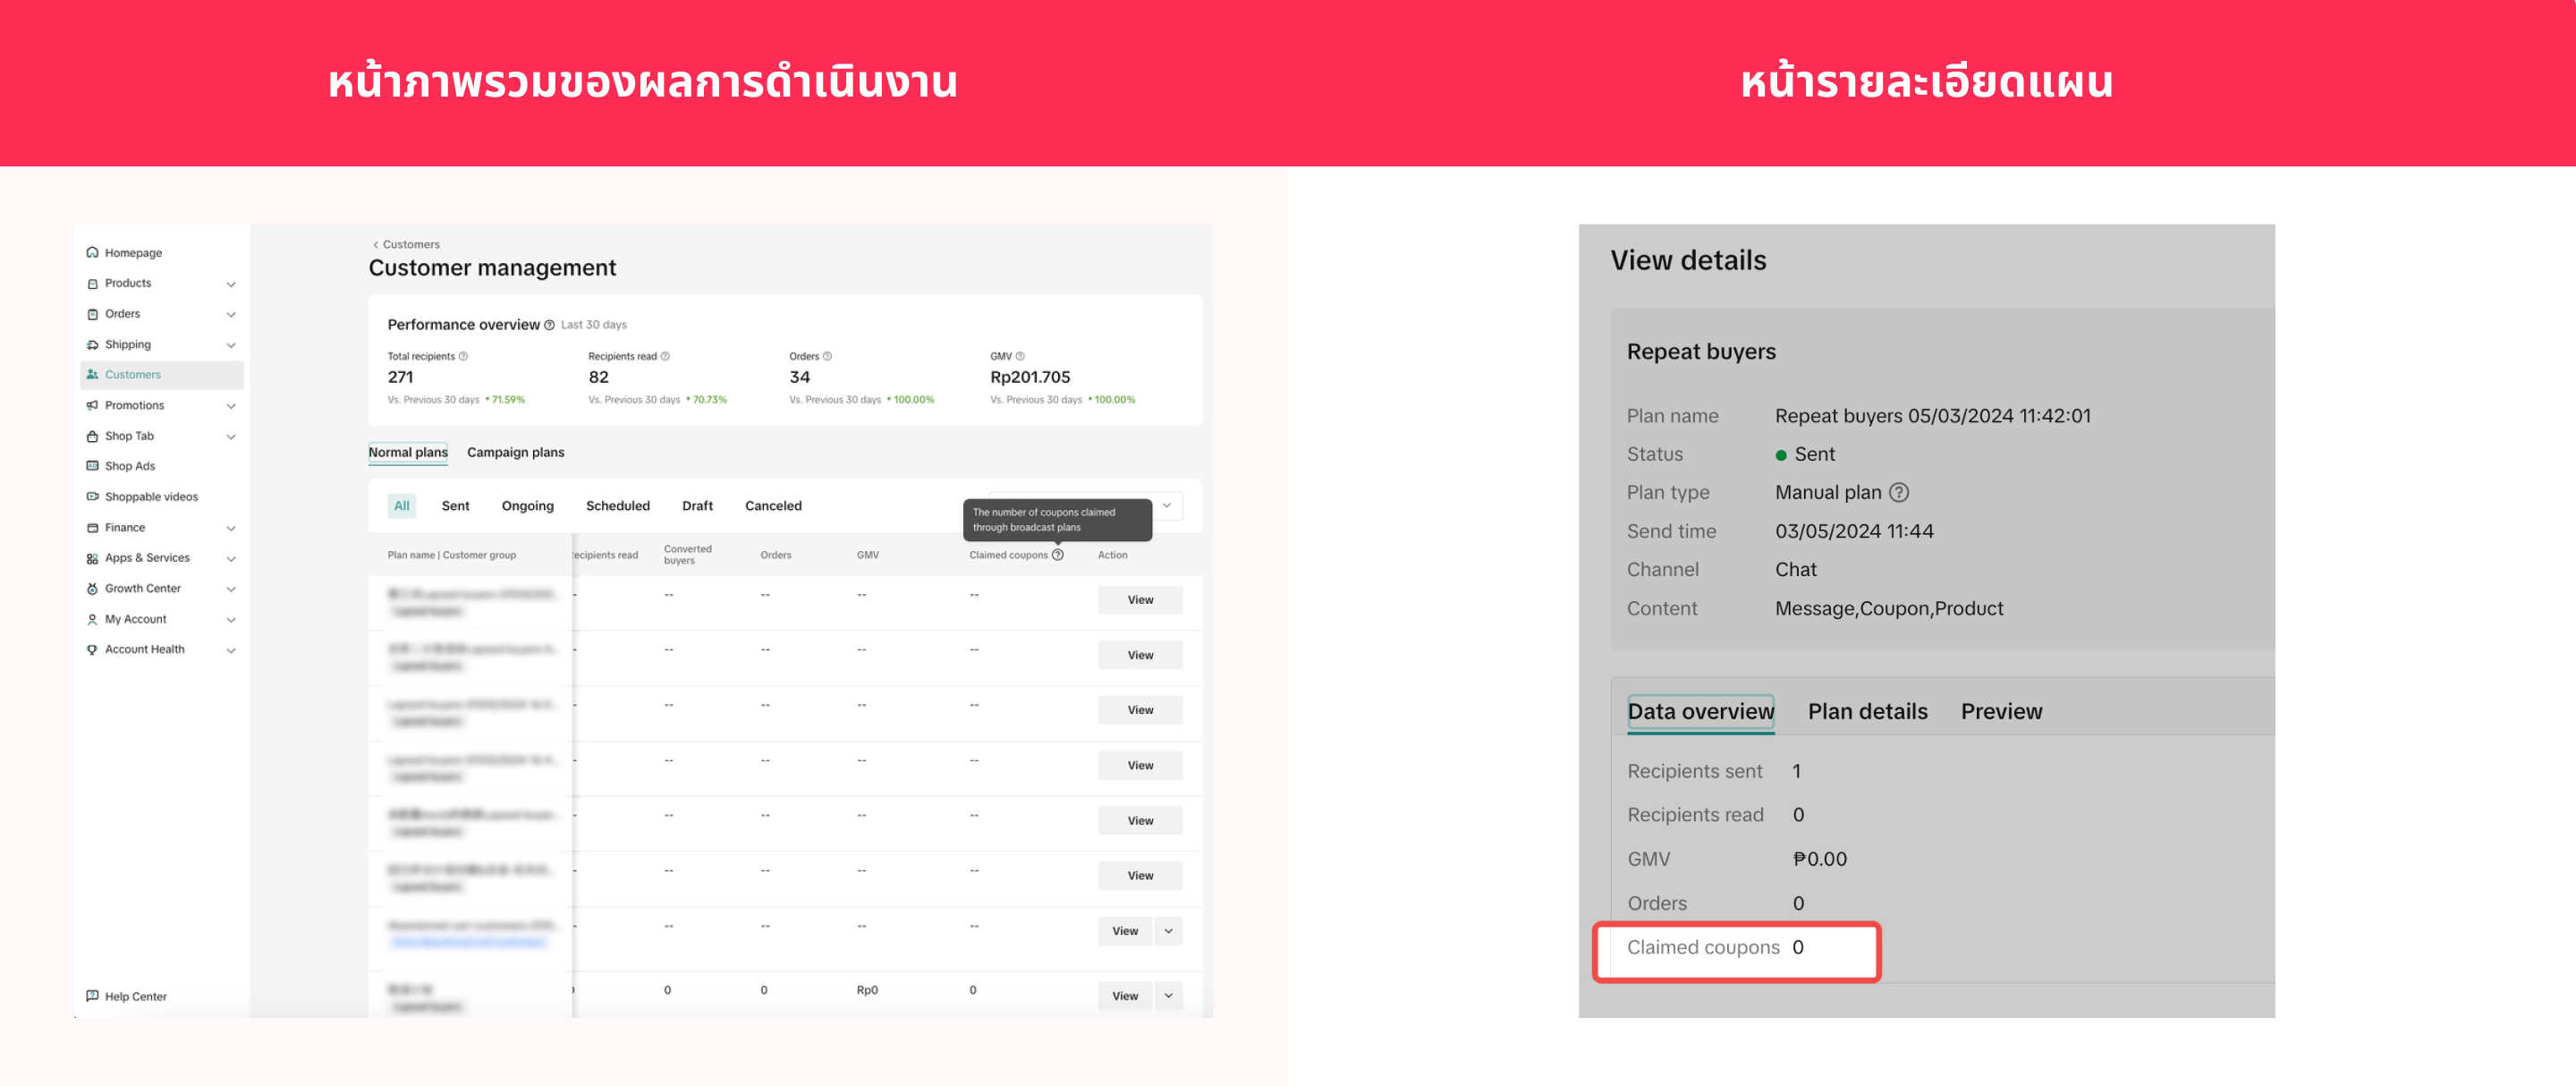Viewport: 2576px width, 1086px height.
Task: Open dropdown arrow beside last View button
Action: point(1168,996)
